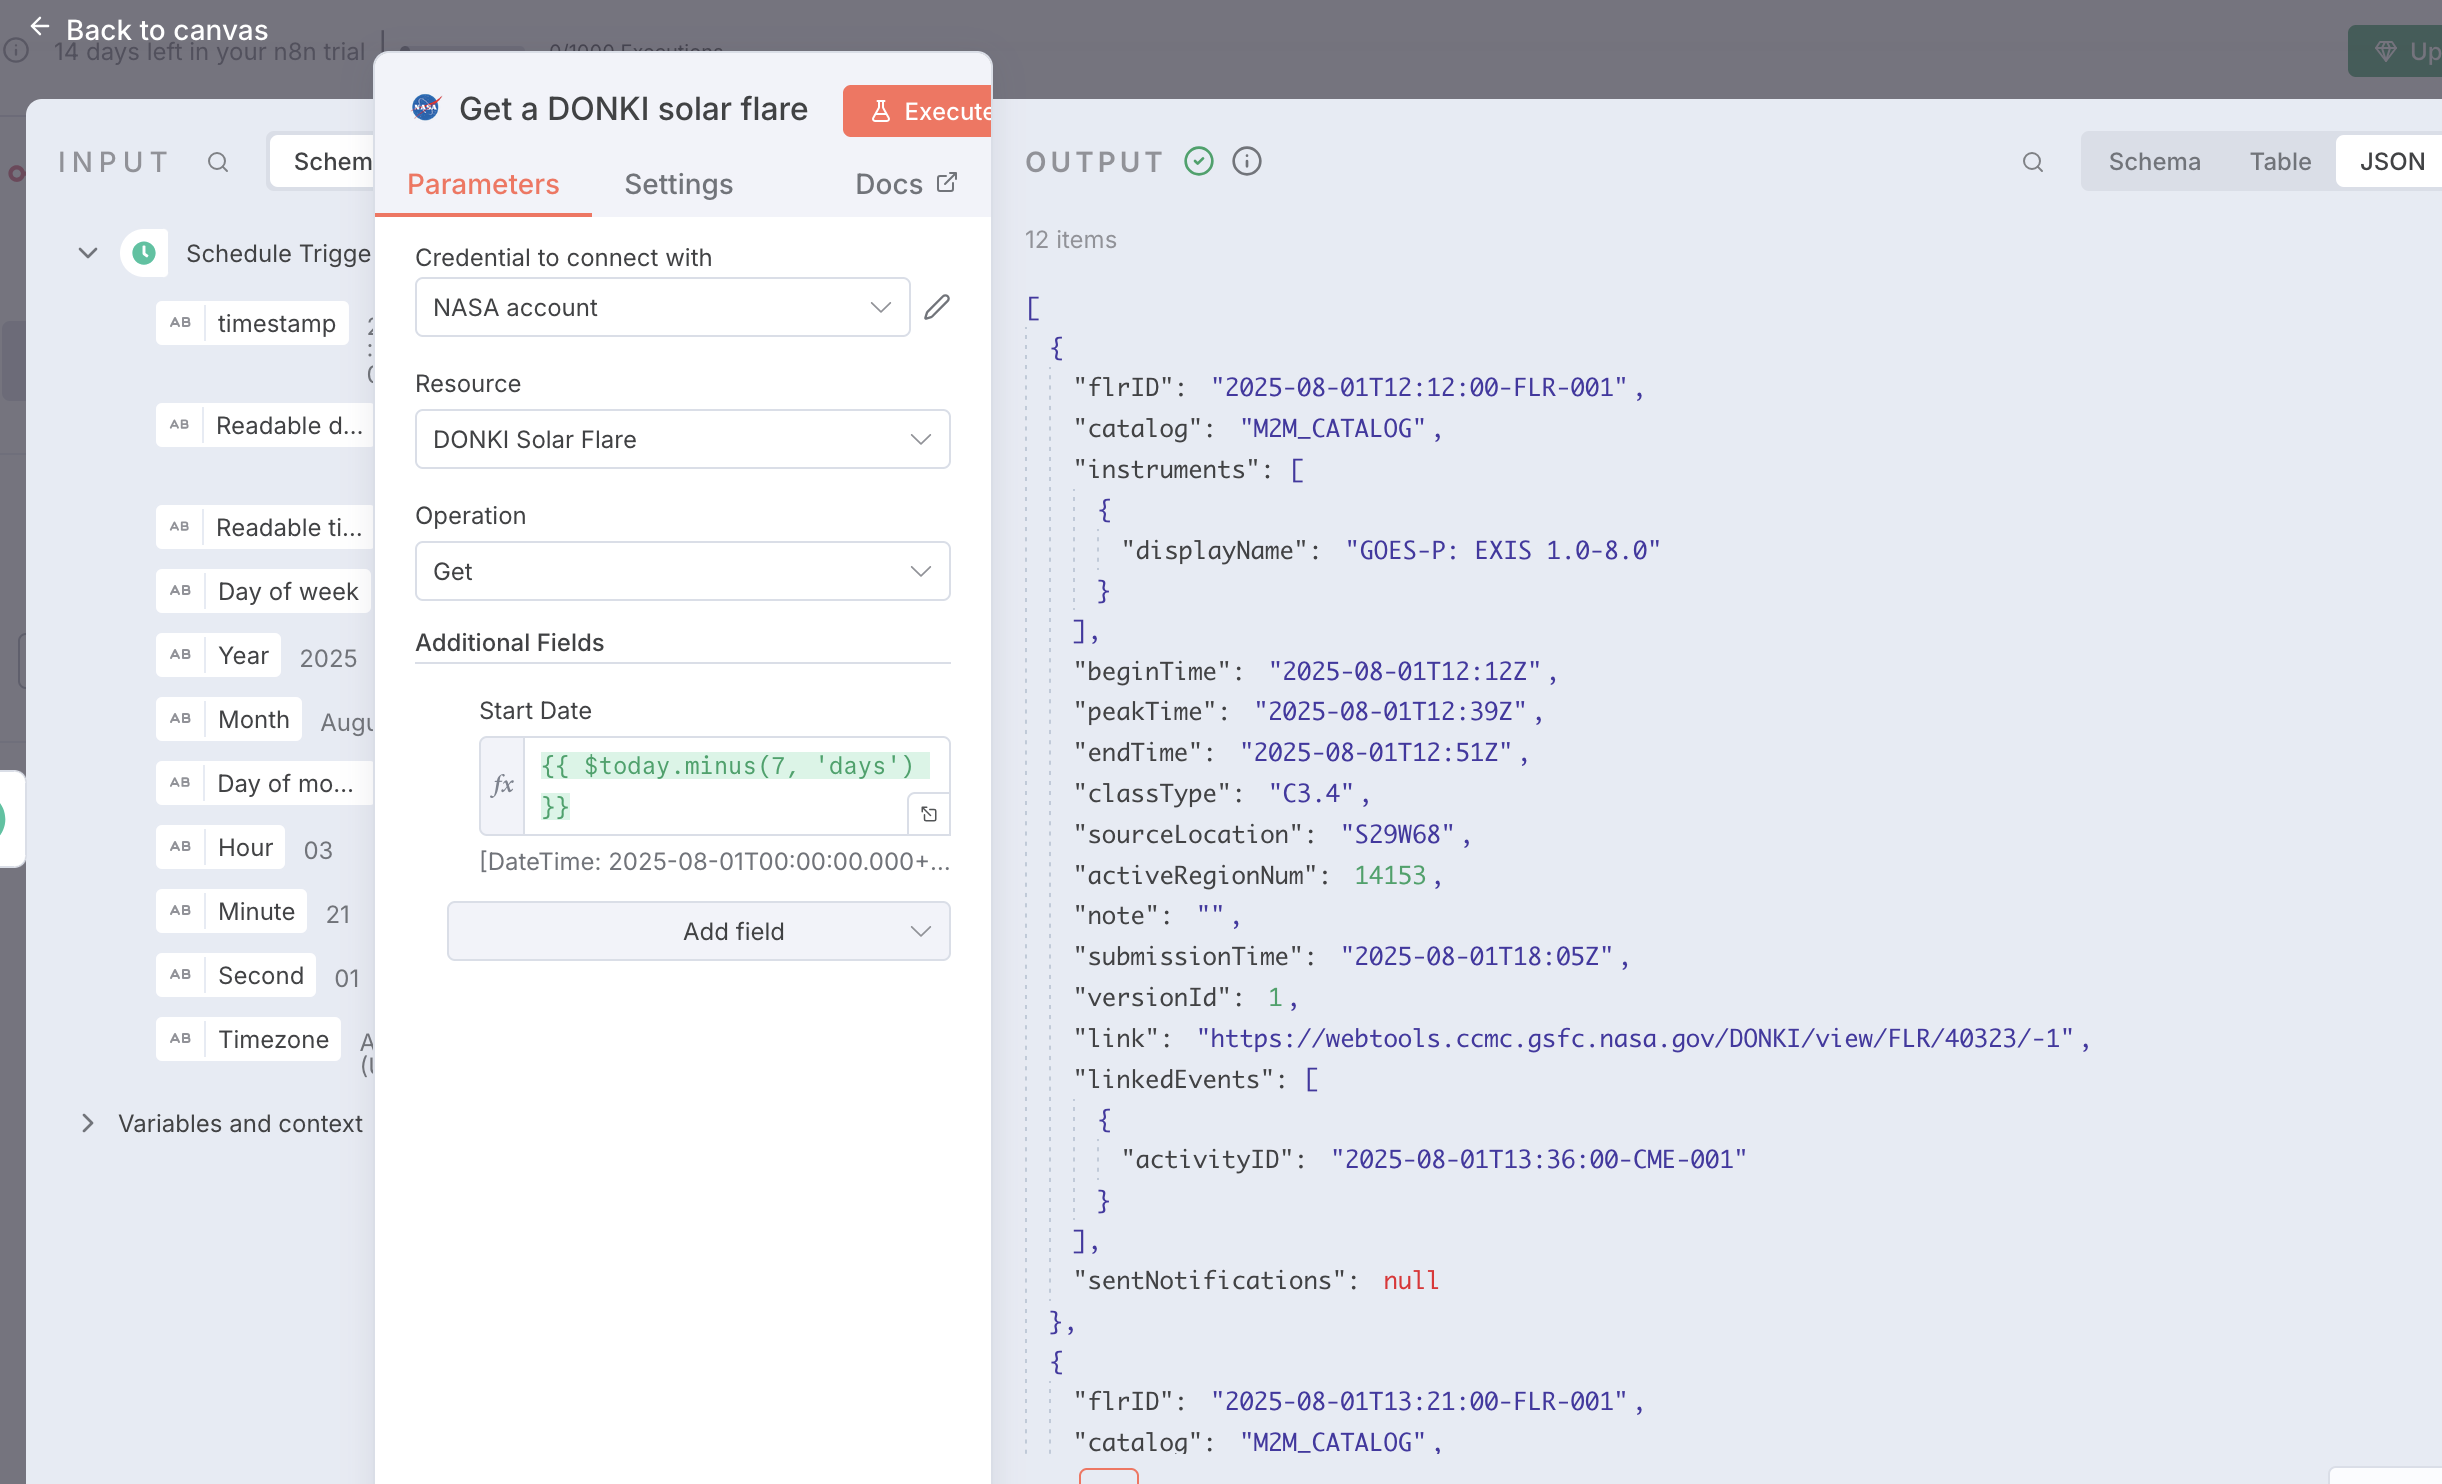The width and height of the screenshot is (2442, 1484).
Task: Switch to the Parameters tab
Action: click(x=483, y=184)
